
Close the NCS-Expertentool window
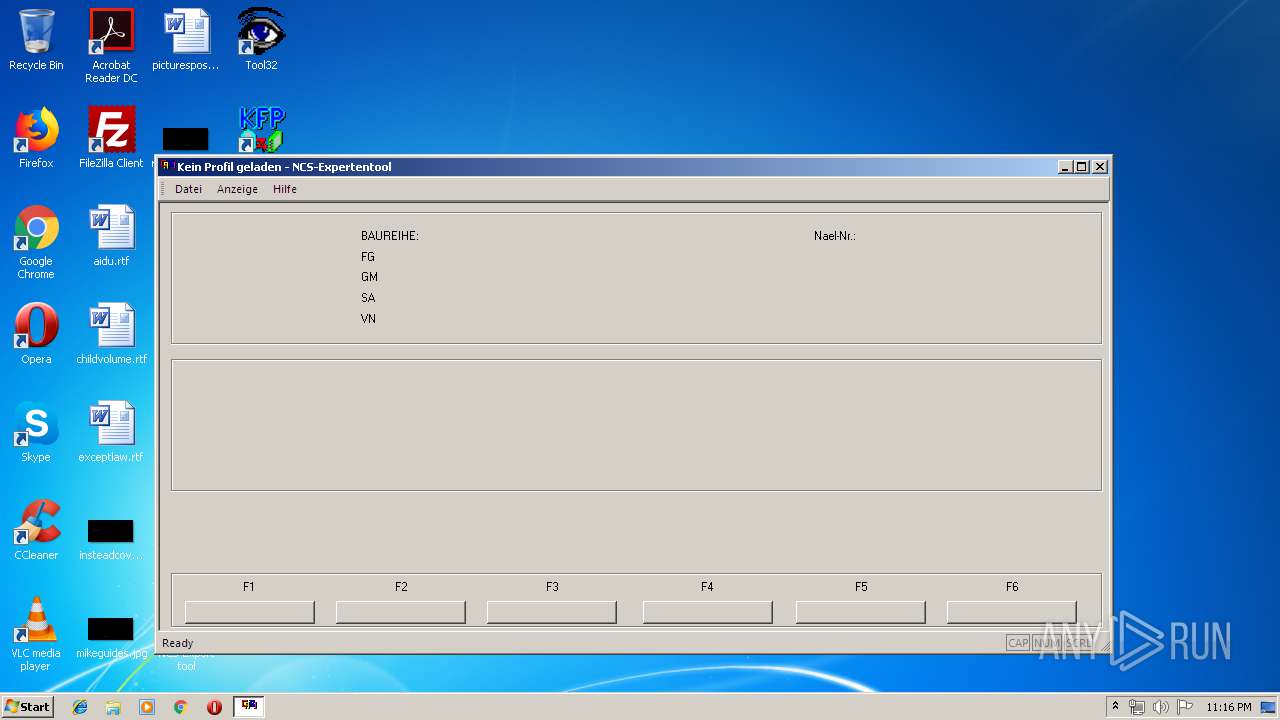[x=1100, y=167]
